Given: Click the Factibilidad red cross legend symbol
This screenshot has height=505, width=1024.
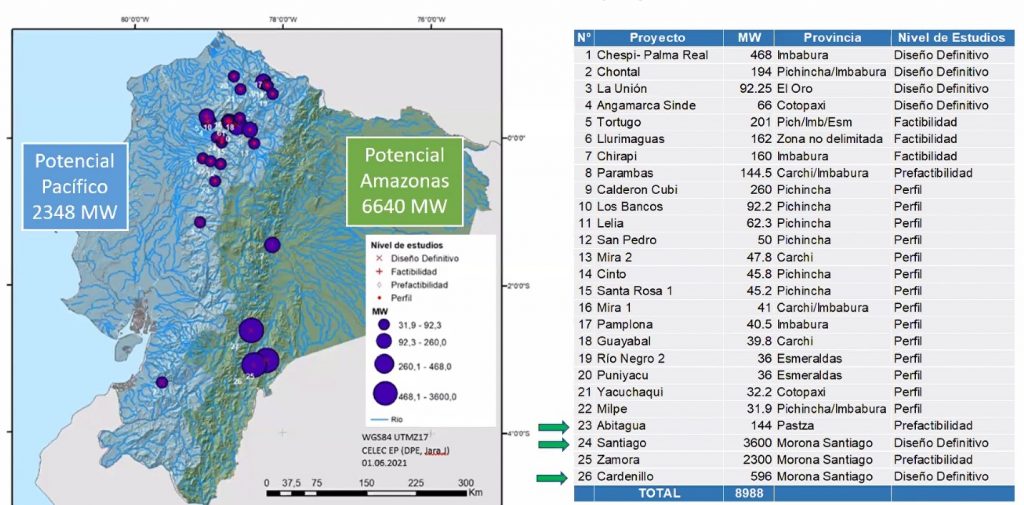Looking at the screenshot, I should [x=377, y=271].
